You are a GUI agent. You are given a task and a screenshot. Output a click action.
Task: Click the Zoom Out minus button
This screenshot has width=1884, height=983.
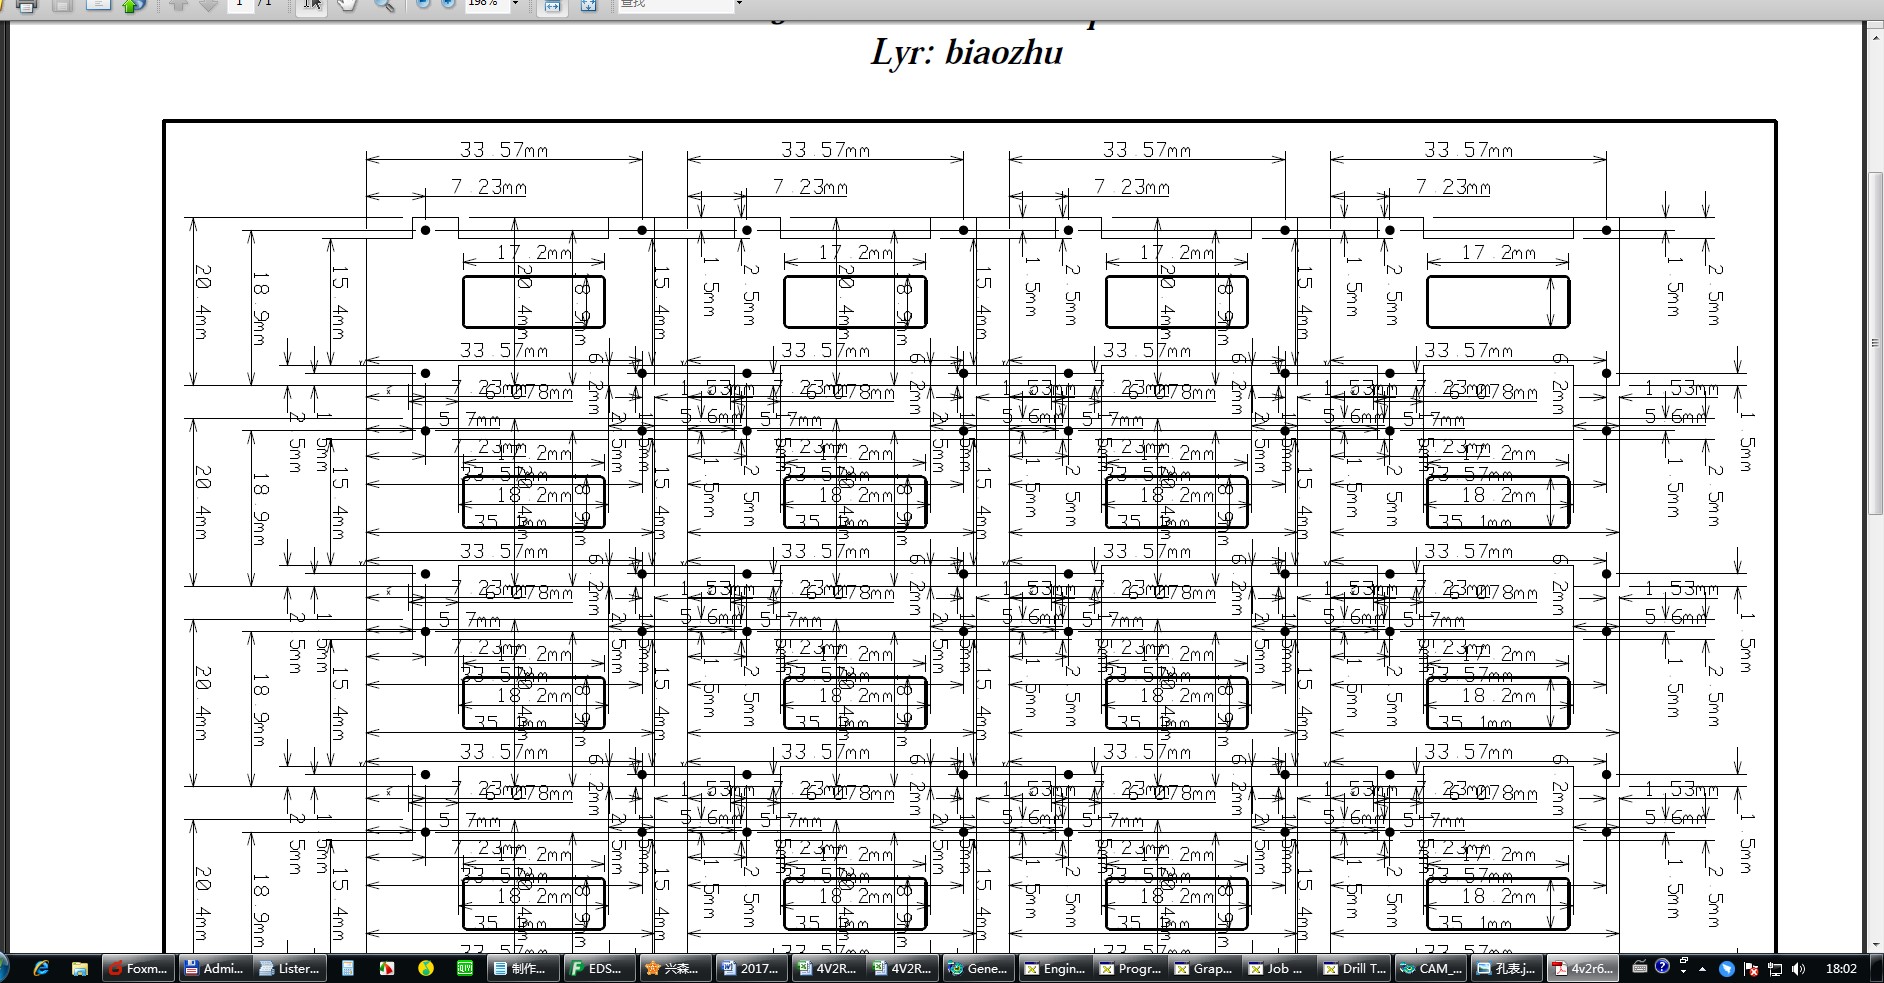point(422,4)
